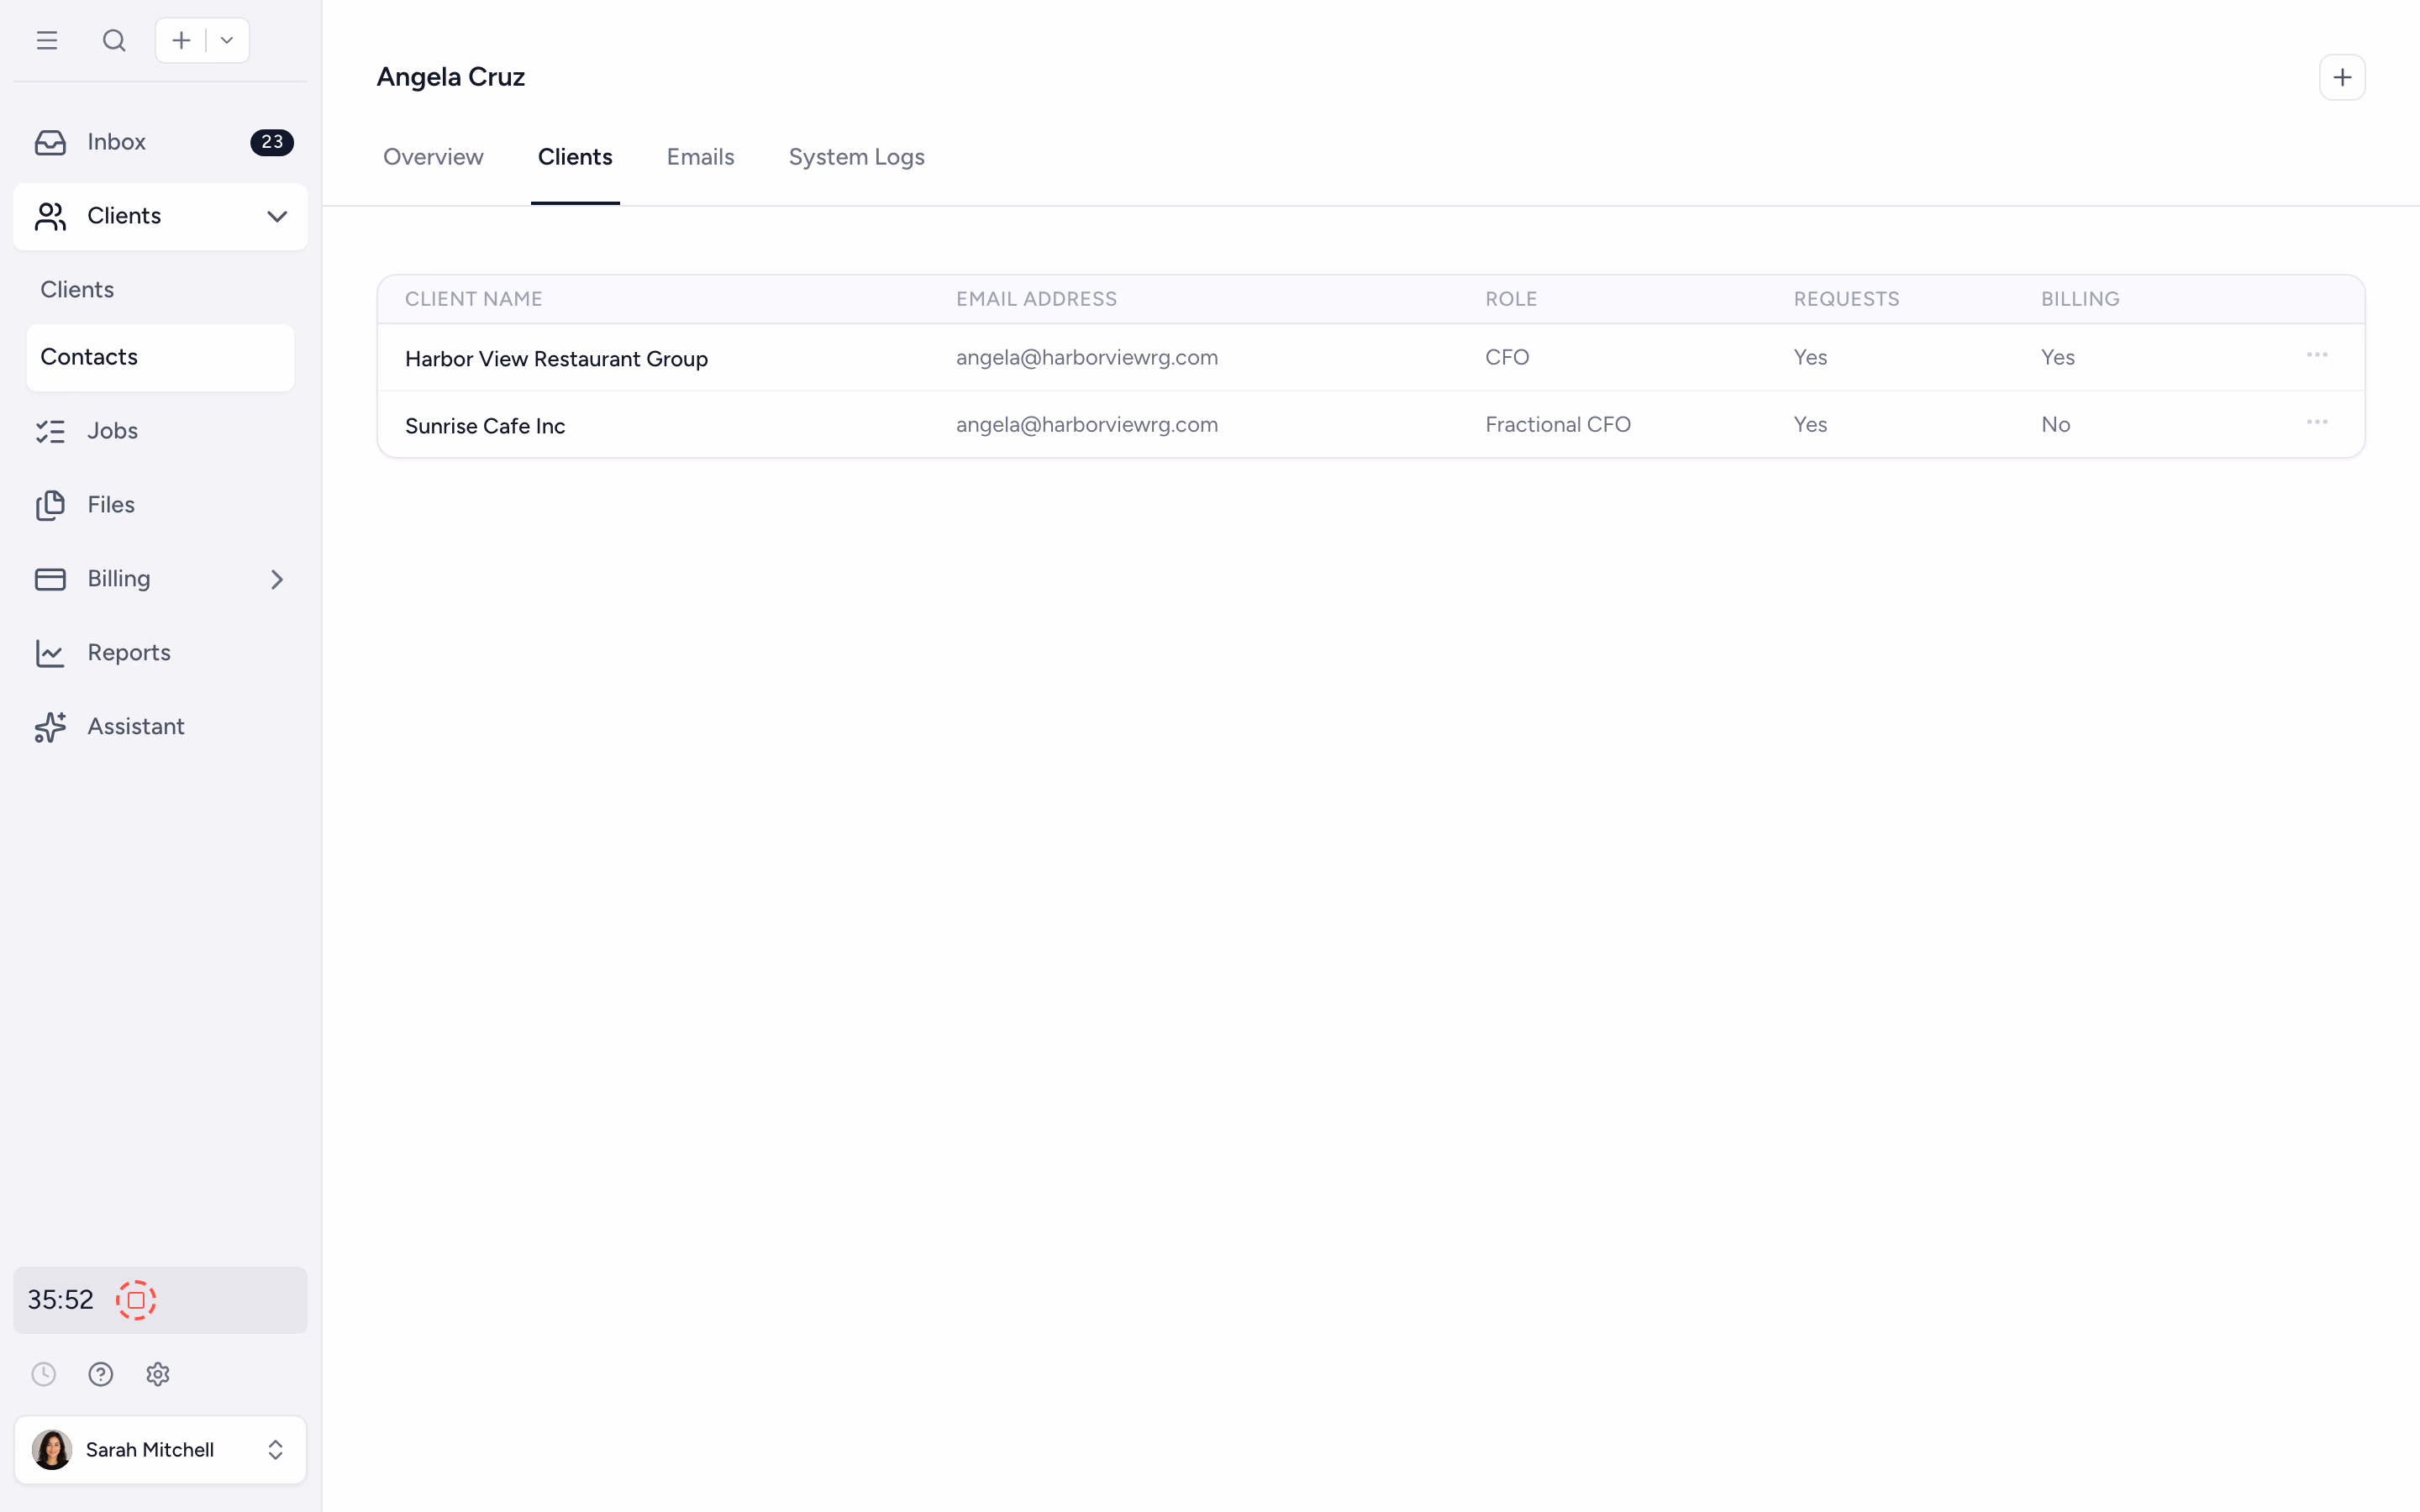This screenshot has height=1512, width=2420.
Task: Click the Inbox 23 unread badge
Action: pos(272,142)
